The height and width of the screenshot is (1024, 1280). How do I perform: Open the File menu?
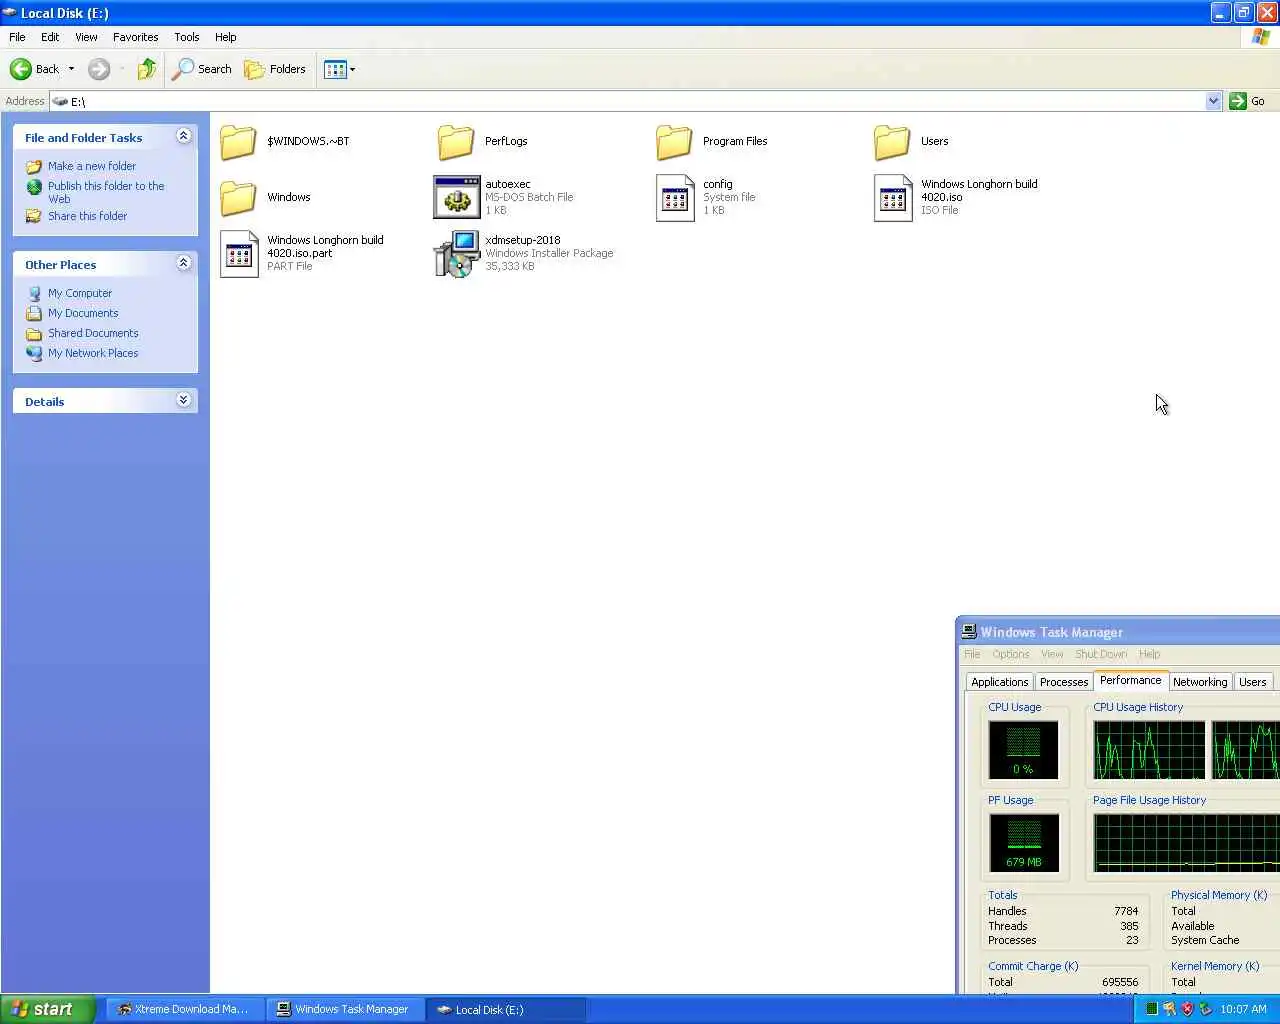point(17,37)
